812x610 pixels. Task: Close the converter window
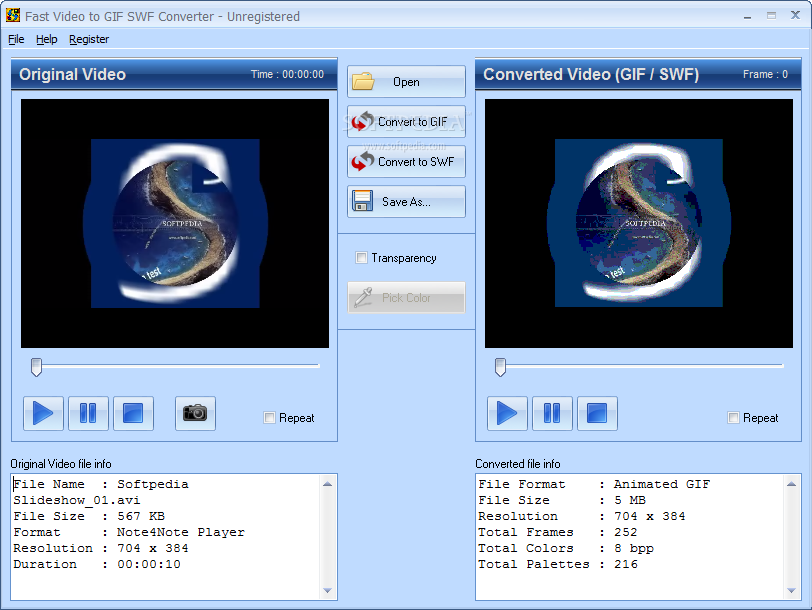point(795,16)
